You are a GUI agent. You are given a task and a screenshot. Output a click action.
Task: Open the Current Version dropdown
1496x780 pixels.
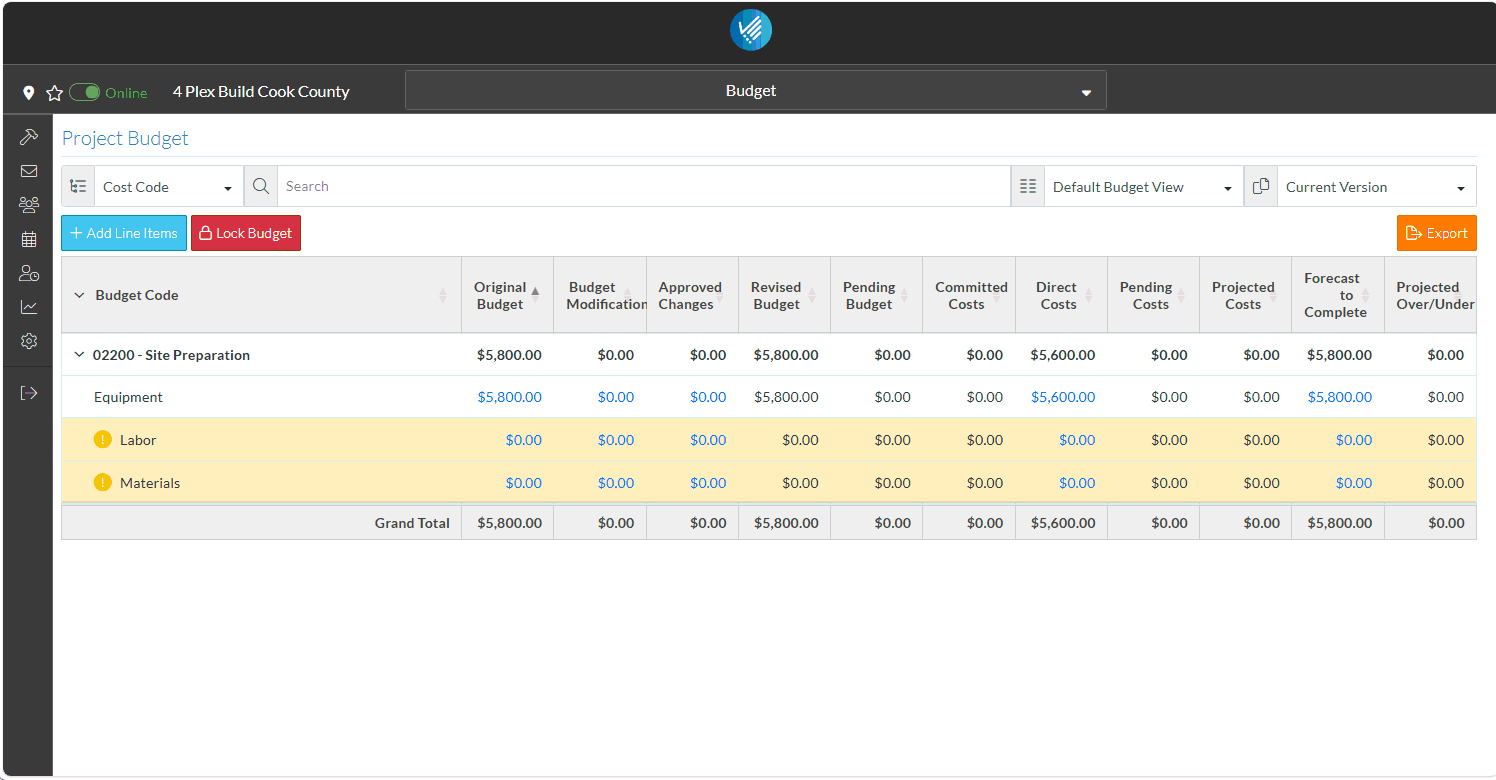click(x=1375, y=187)
